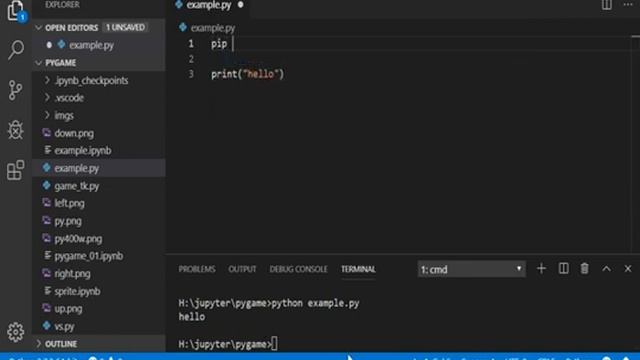The height and width of the screenshot is (360, 640).
Task: Click line number 2 in the gutter
Action: (191, 59)
